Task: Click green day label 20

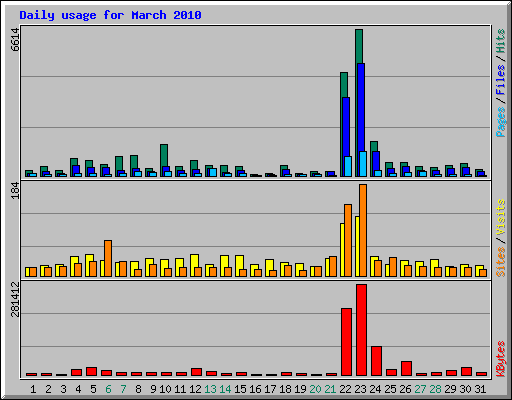Action: pyautogui.click(x=315, y=389)
